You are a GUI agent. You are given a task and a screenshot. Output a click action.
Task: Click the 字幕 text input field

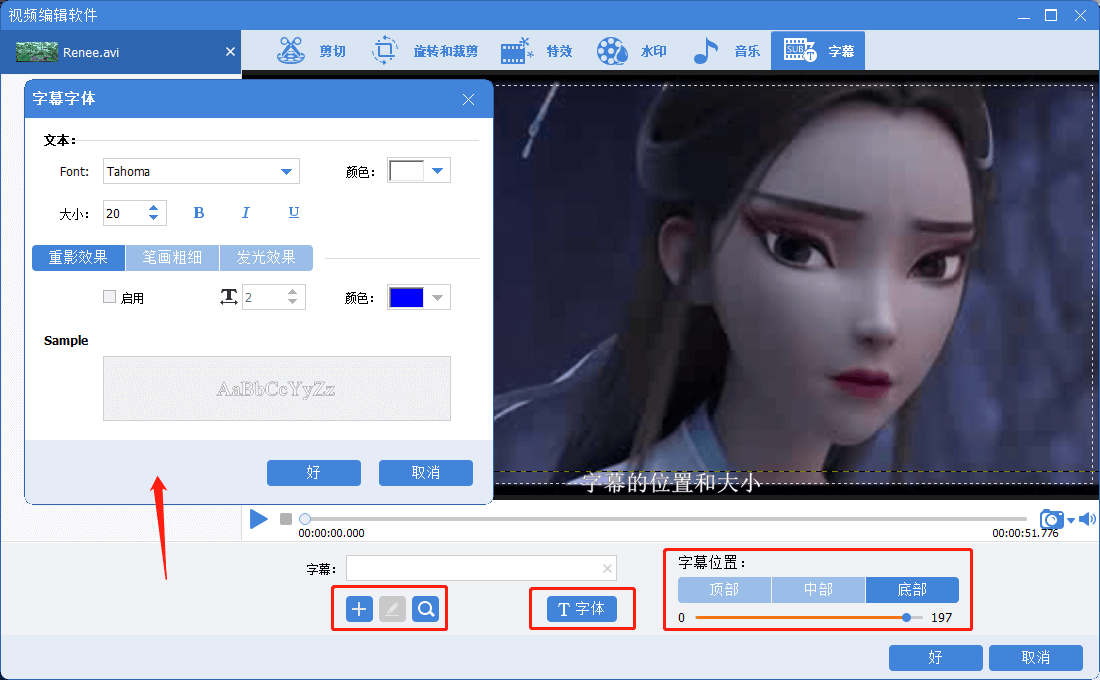[481, 568]
